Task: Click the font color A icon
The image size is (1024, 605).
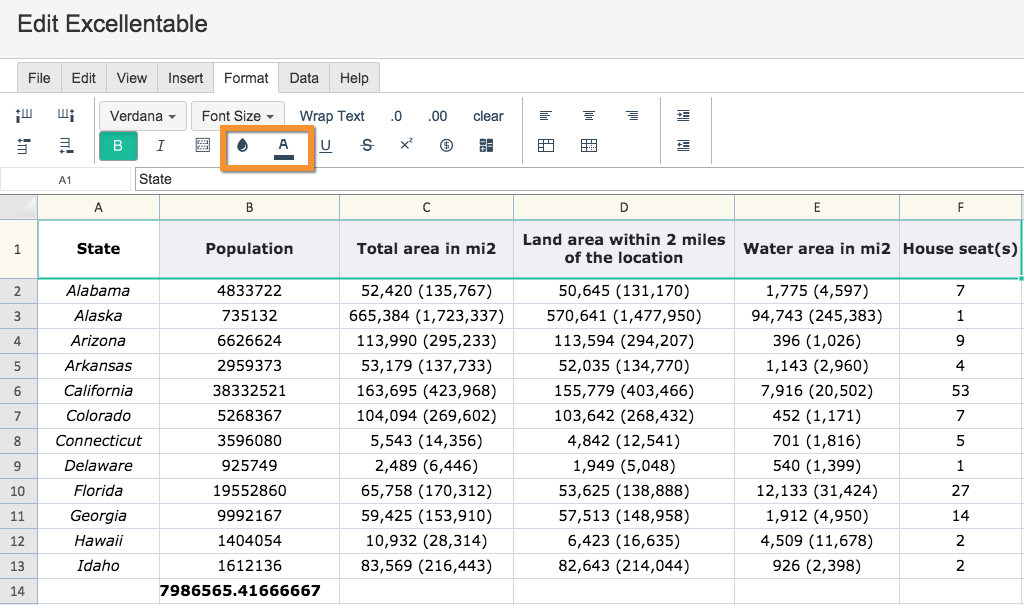Action: 284,146
